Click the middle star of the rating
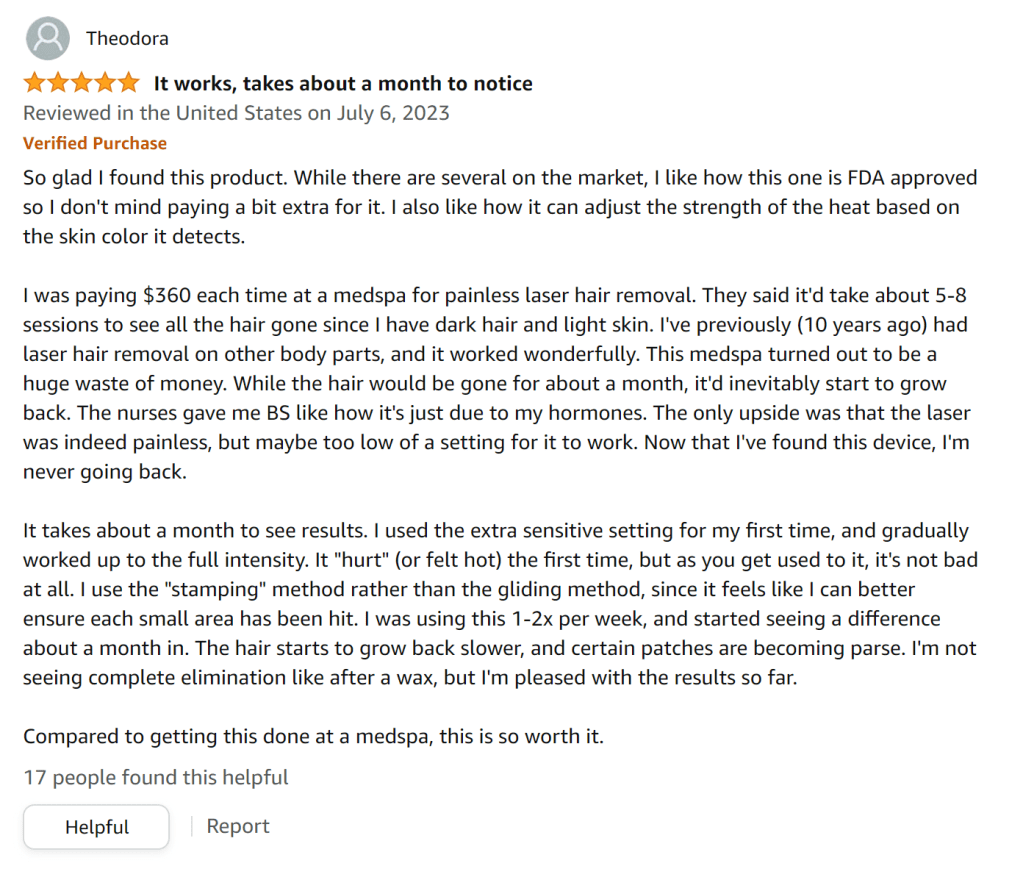 [82, 83]
